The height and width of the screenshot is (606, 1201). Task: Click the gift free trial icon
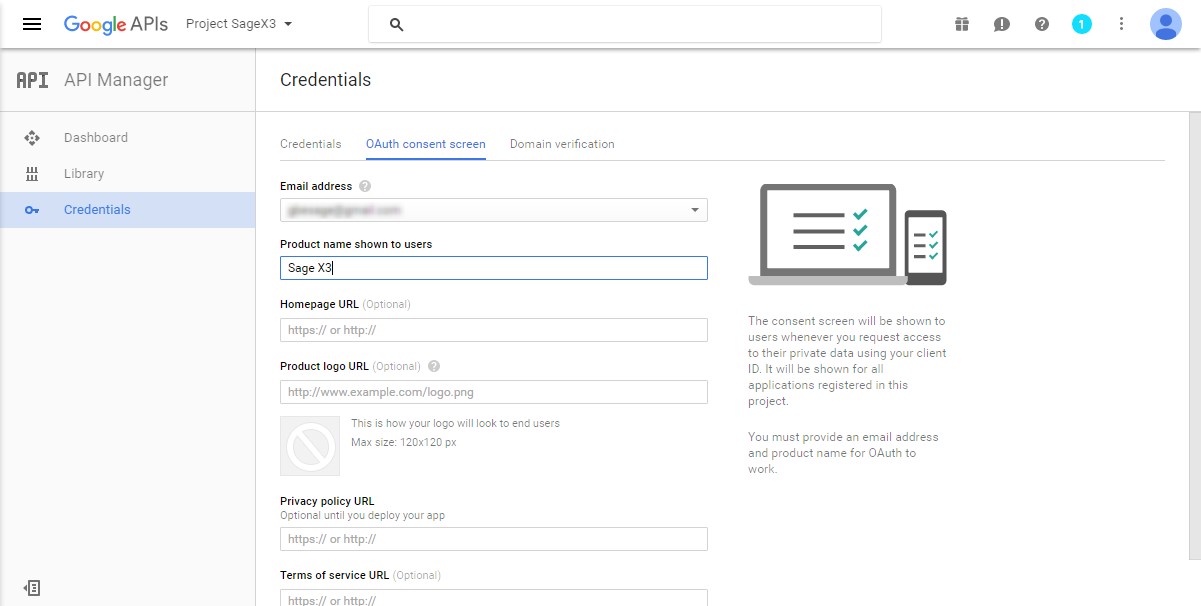[x=962, y=24]
